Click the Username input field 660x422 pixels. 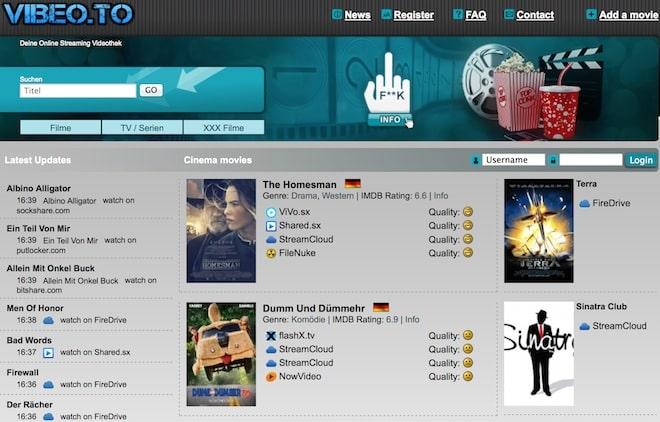[x=513, y=160]
